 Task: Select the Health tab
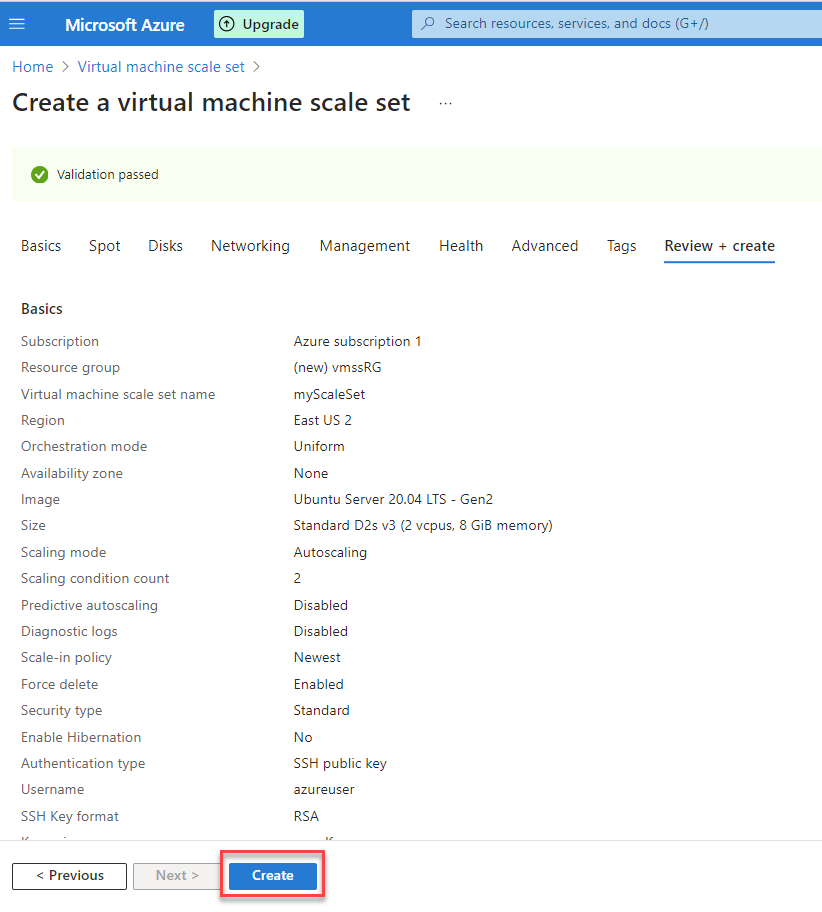click(x=461, y=246)
